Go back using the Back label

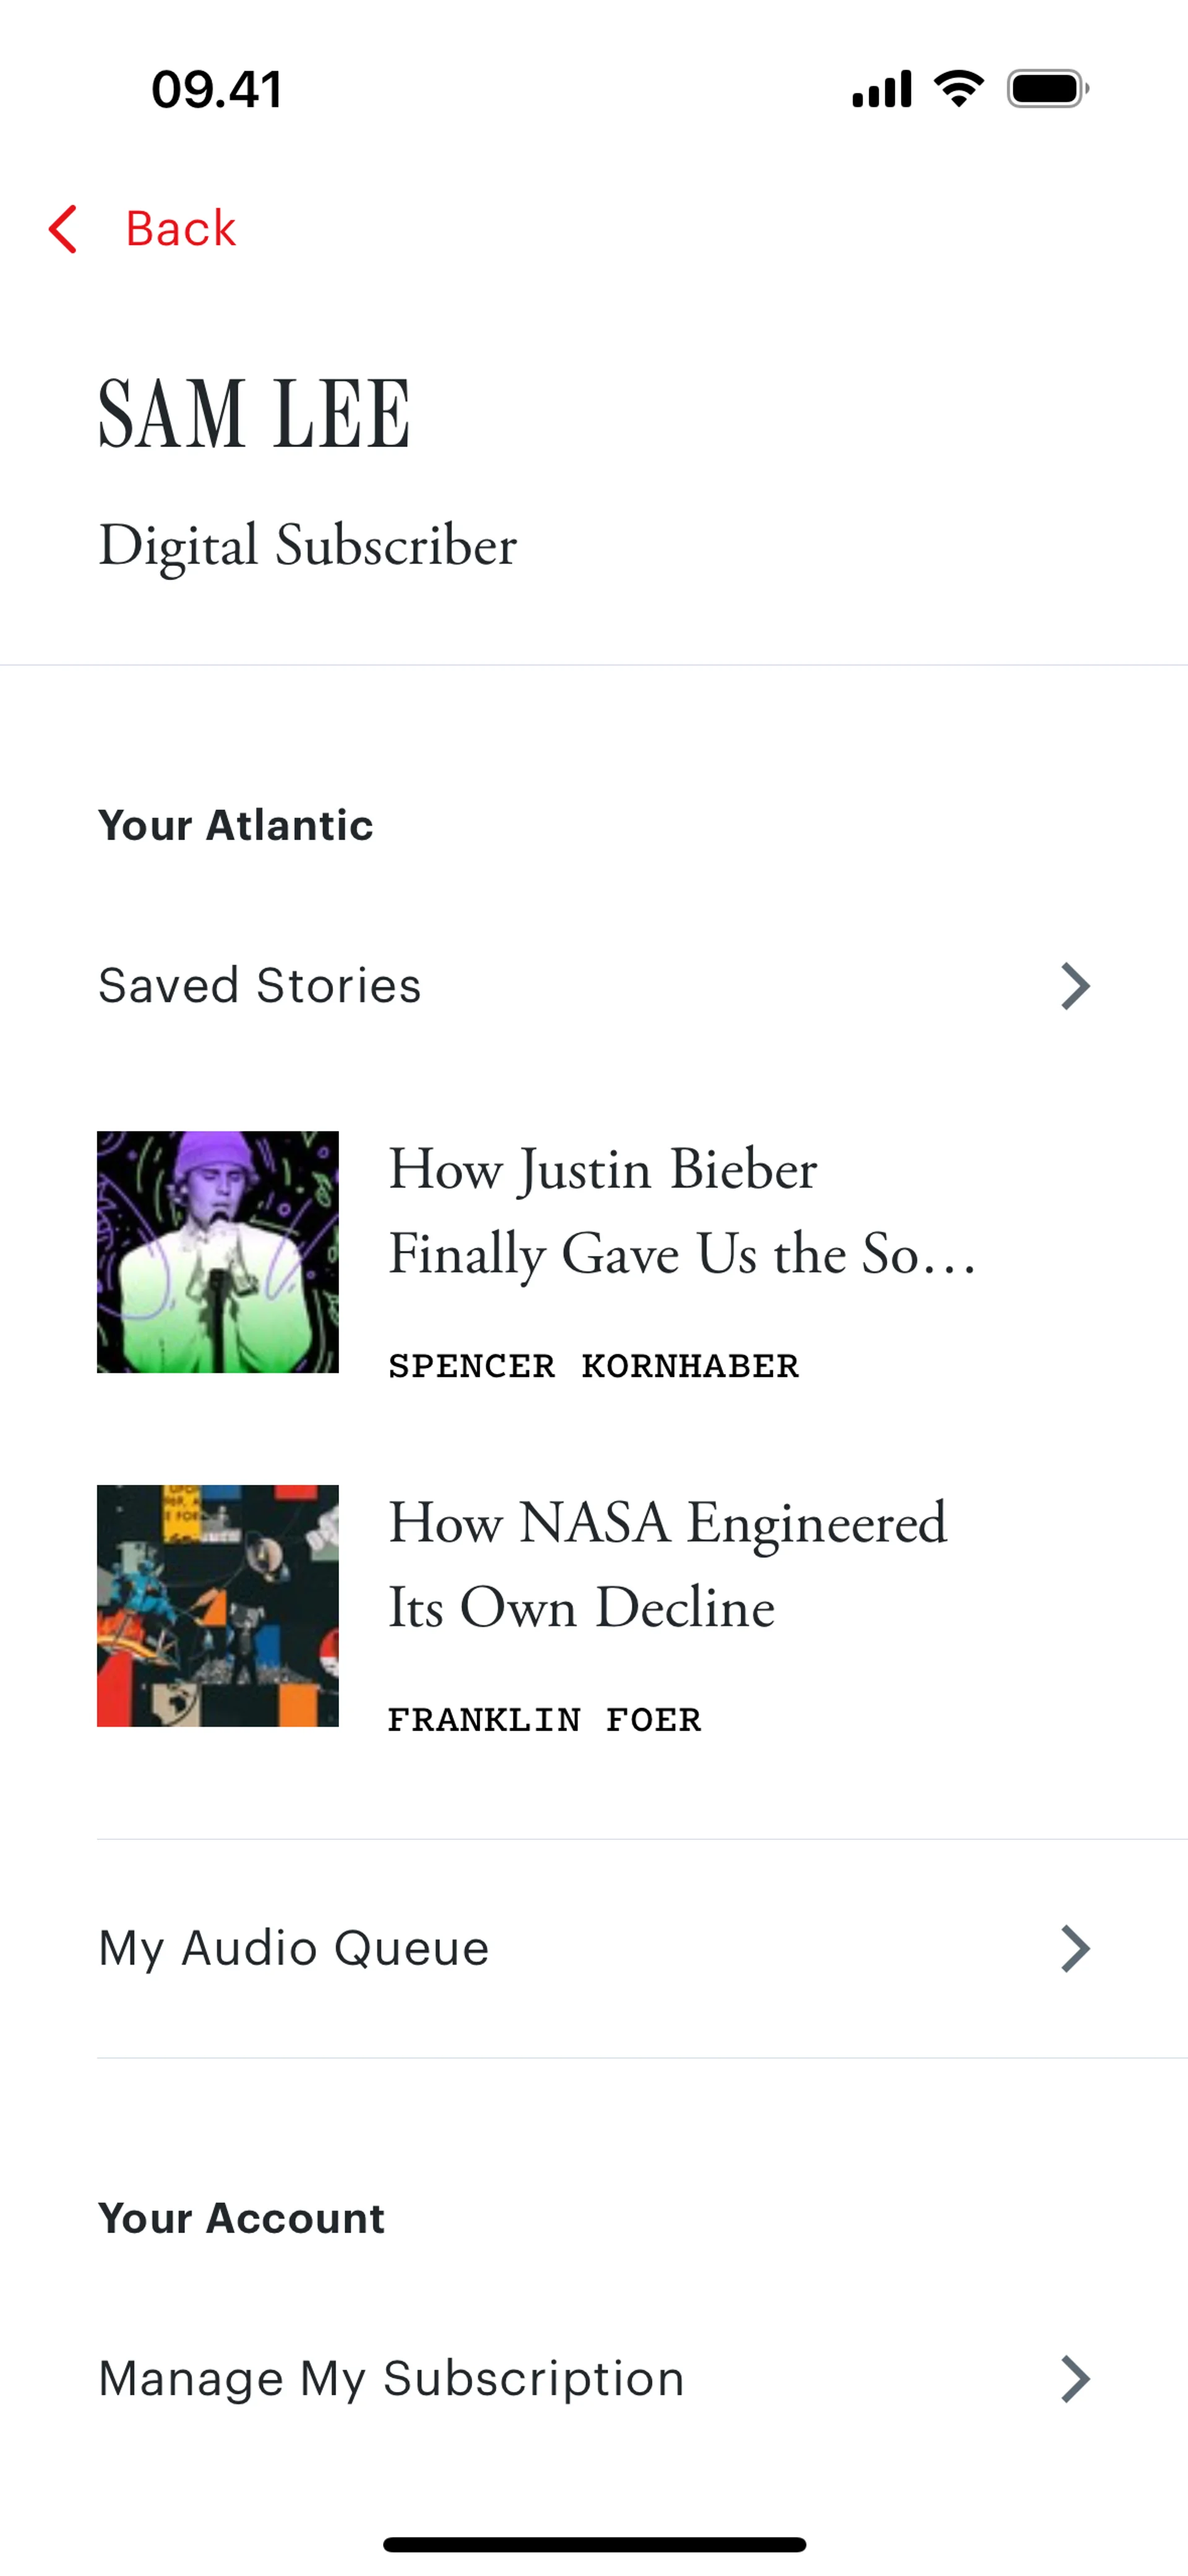coord(180,229)
